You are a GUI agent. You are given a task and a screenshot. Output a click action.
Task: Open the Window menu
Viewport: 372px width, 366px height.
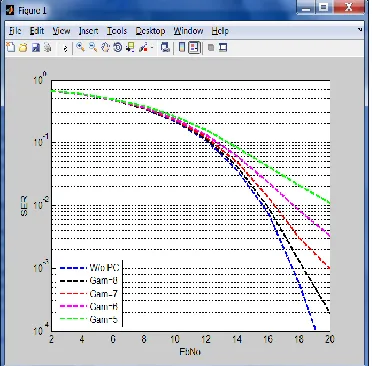(188, 31)
